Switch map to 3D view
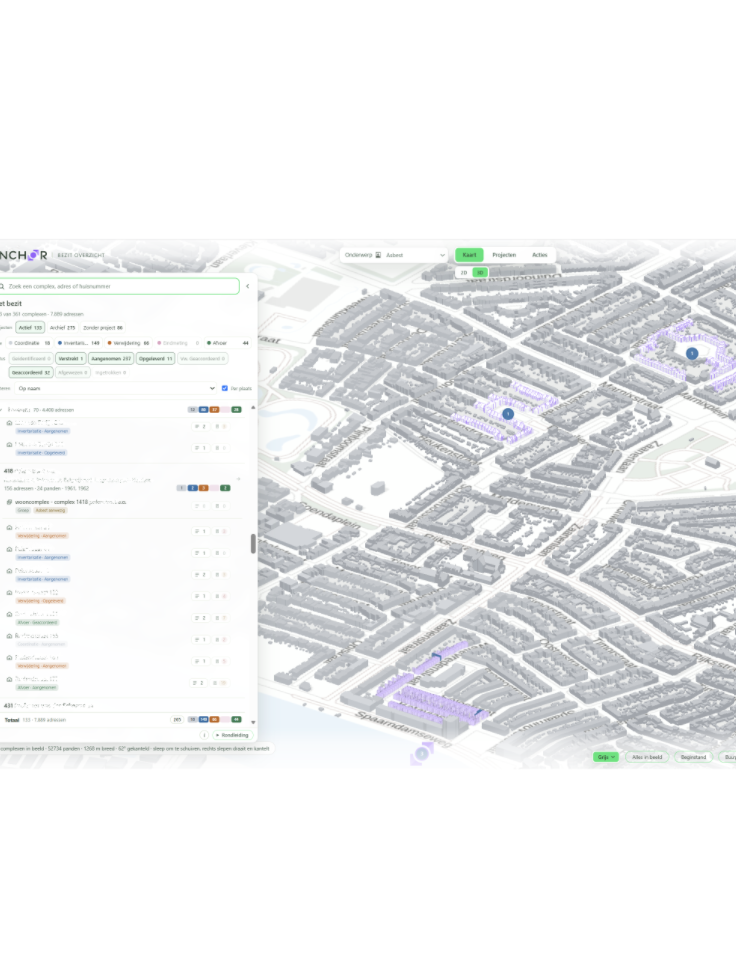 pos(480,272)
